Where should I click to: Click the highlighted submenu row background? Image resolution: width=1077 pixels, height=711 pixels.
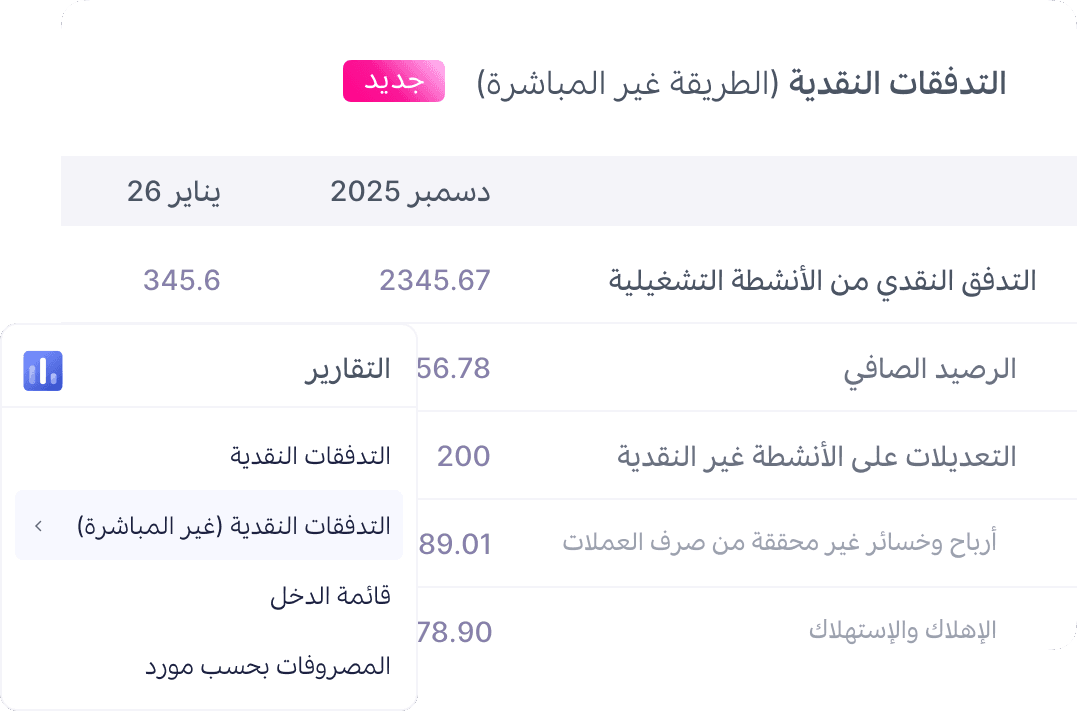click(x=209, y=525)
